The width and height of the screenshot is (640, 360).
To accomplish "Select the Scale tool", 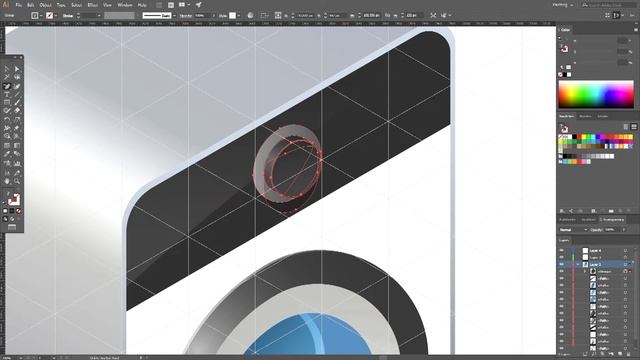I will pos(17,120).
